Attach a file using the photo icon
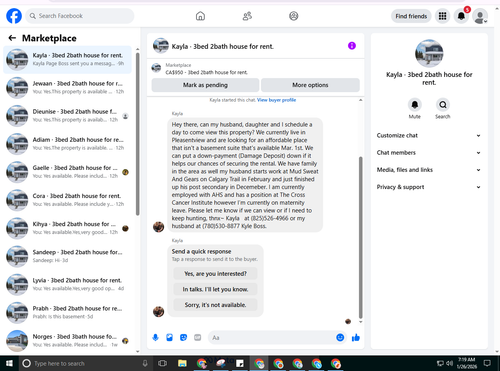 [170, 338]
